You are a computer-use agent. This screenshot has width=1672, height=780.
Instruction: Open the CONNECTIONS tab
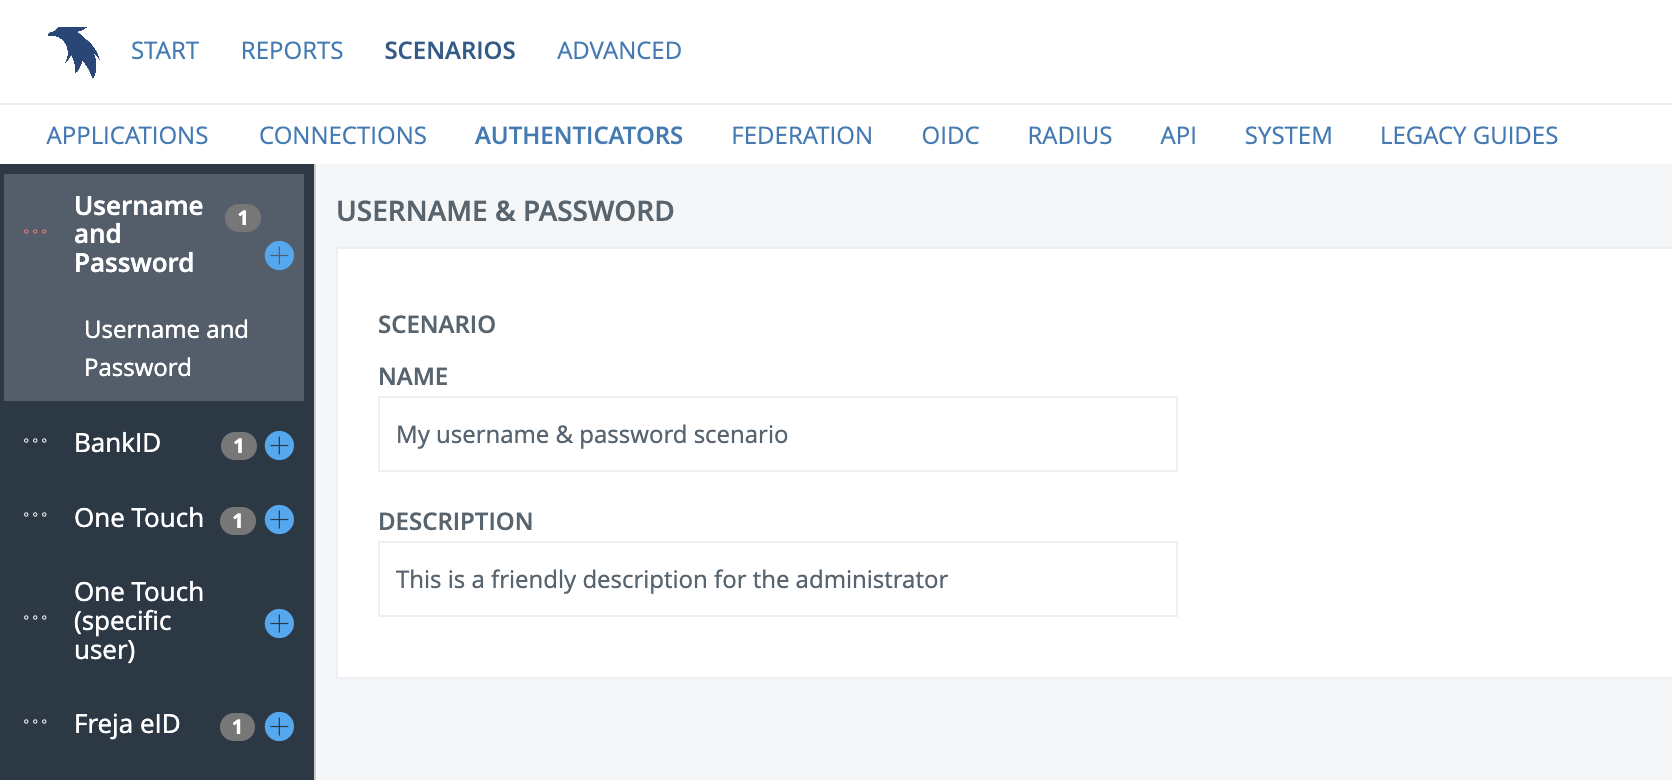point(342,136)
